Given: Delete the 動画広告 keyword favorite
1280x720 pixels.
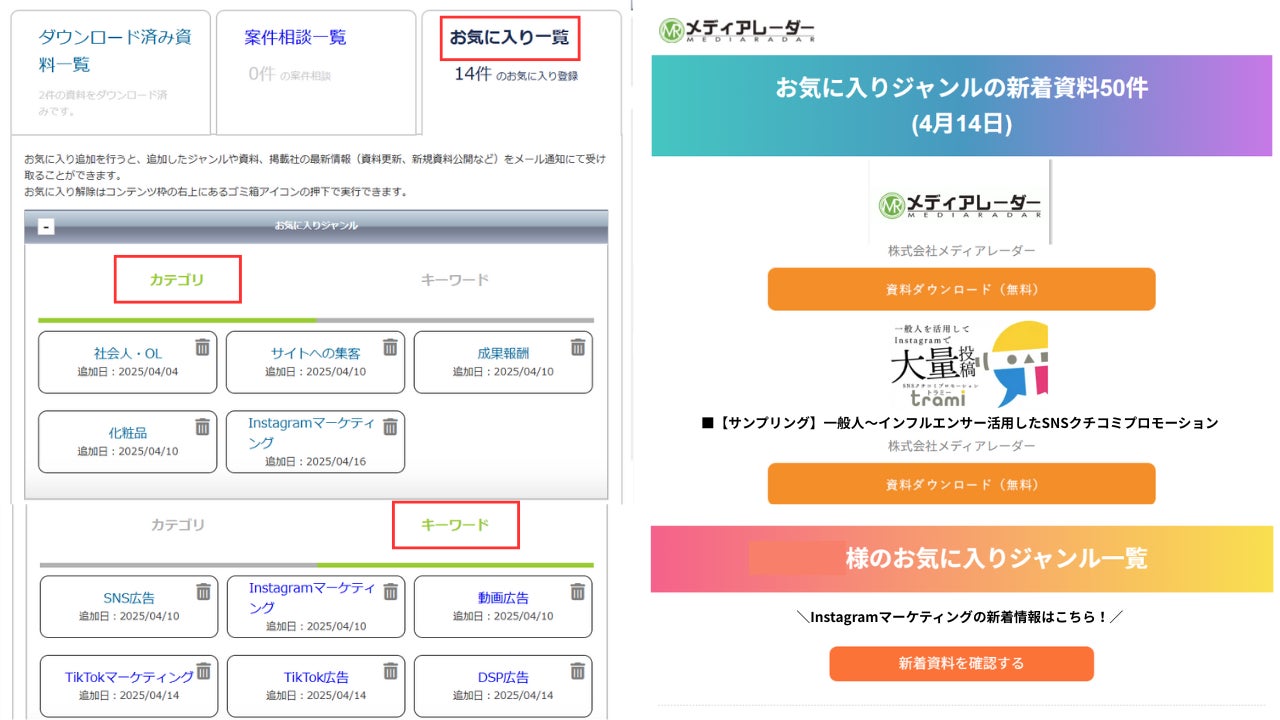Looking at the screenshot, I should point(578,592).
